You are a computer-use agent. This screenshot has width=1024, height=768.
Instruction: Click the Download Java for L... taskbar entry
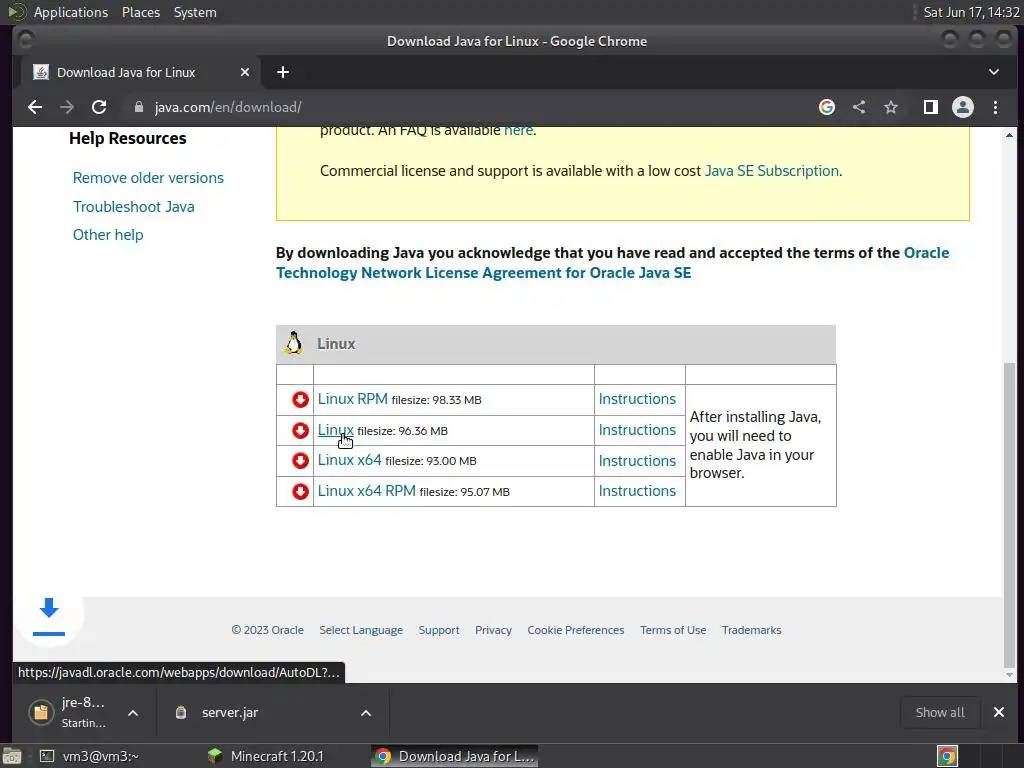click(455, 756)
